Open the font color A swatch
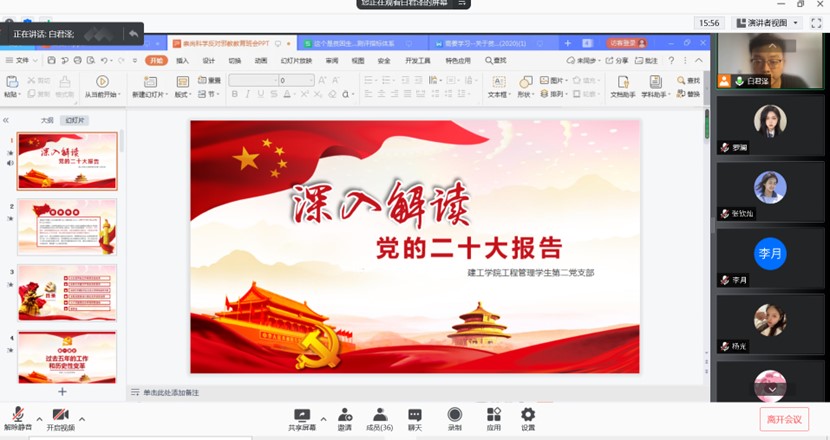Image resolution: width=830 pixels, height=440 pixels. point(287,94)
